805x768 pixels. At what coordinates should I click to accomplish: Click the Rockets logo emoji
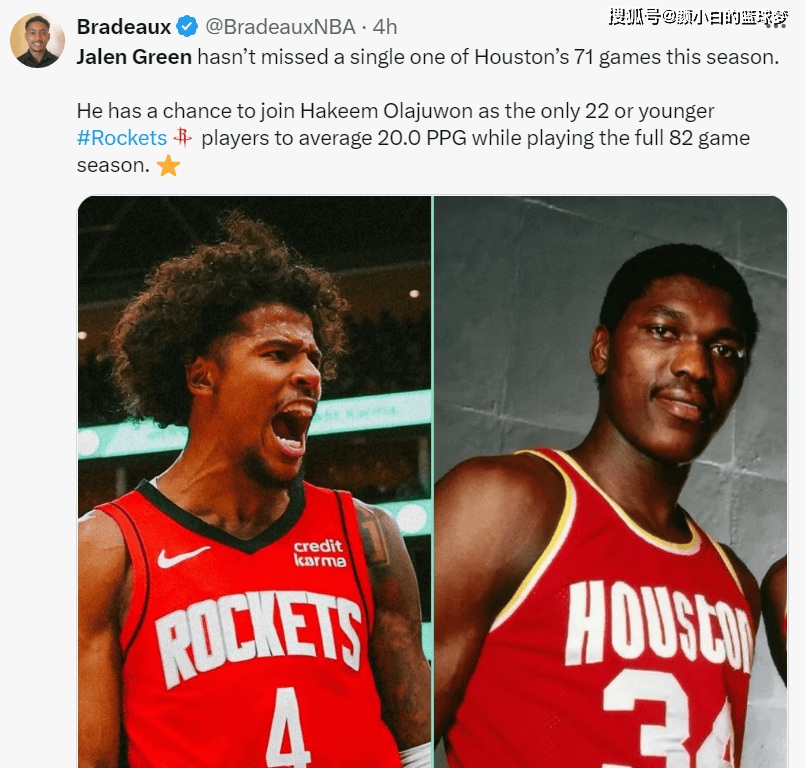(x=183, y=138)
